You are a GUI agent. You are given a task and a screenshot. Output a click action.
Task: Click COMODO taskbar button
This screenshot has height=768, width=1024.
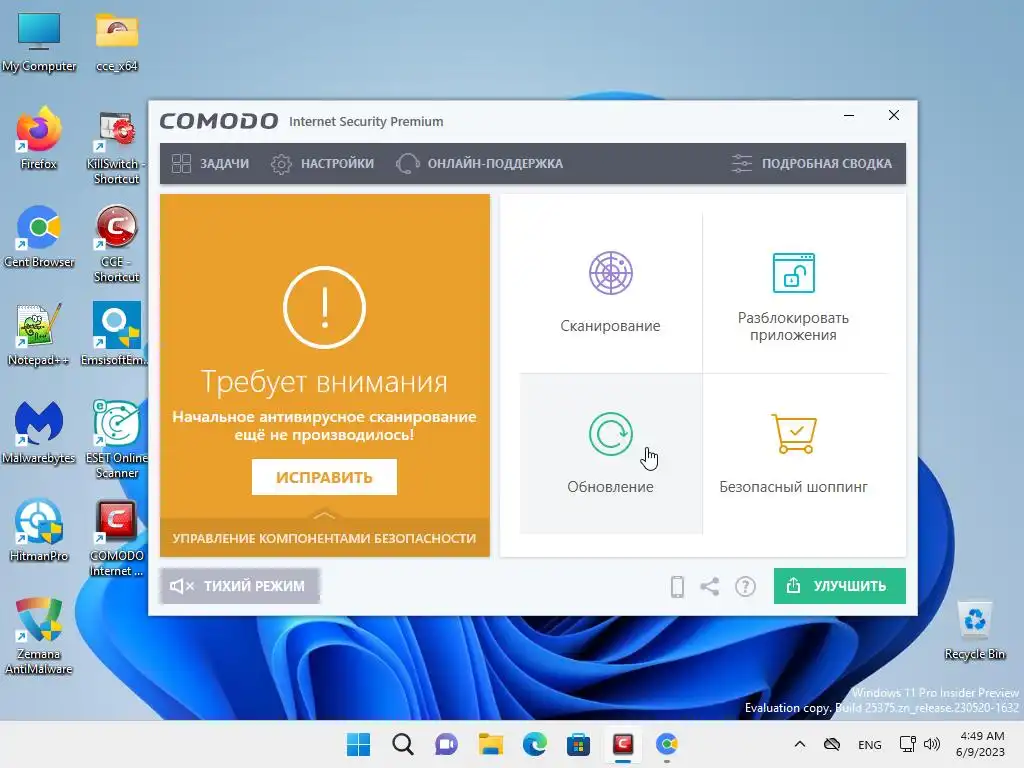622,744
